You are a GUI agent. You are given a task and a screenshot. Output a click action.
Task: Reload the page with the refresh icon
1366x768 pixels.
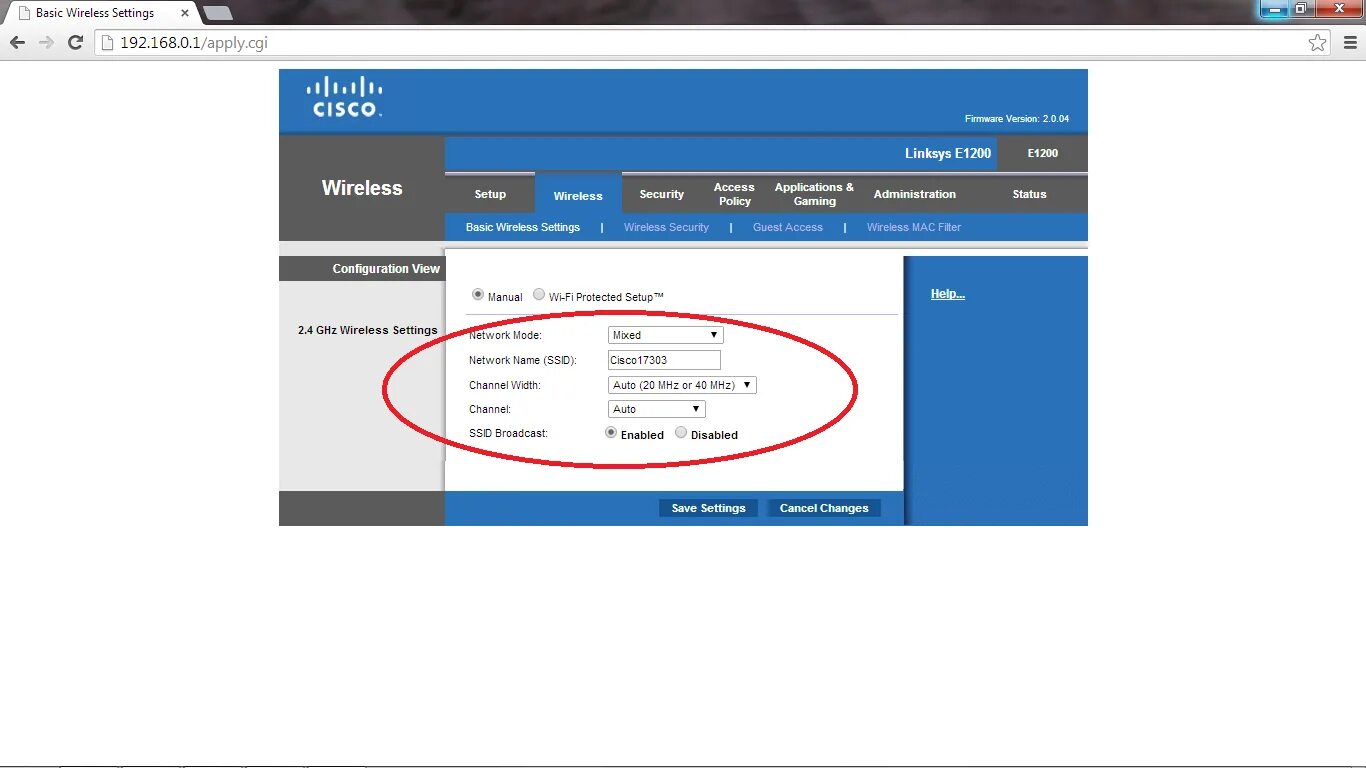[75, 43]
